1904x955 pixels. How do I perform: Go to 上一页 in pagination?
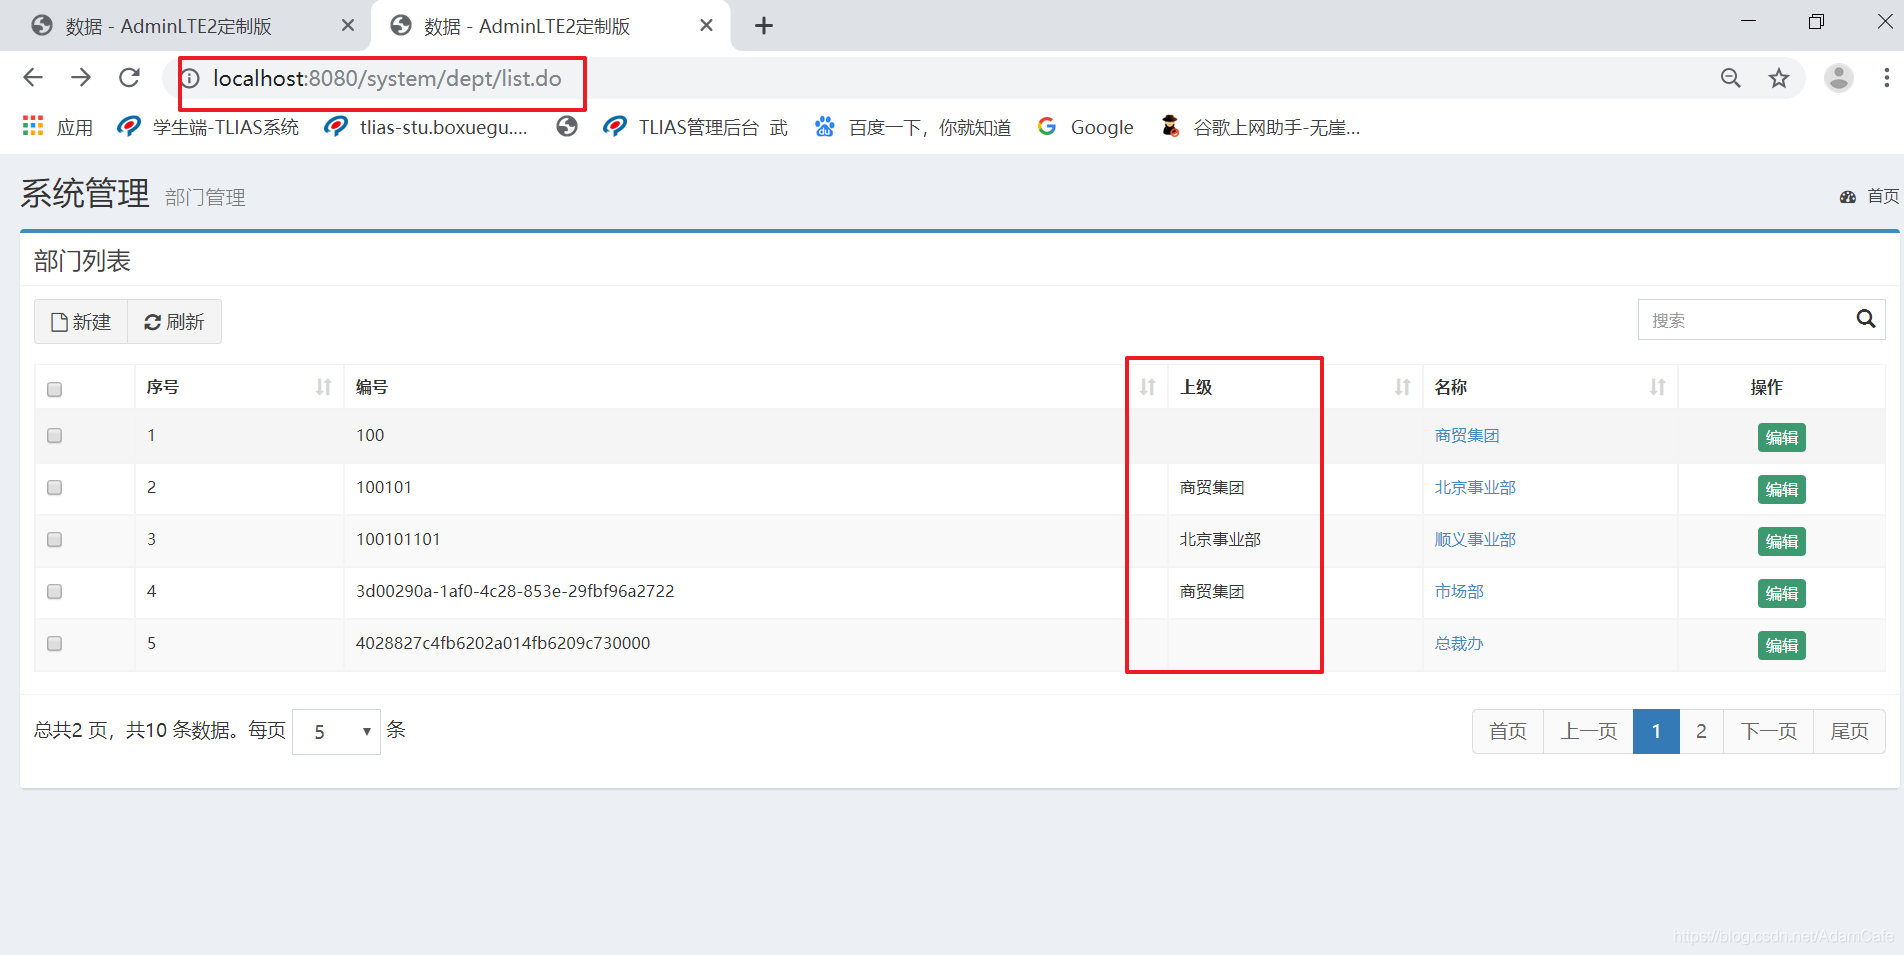coord(1589,731)
